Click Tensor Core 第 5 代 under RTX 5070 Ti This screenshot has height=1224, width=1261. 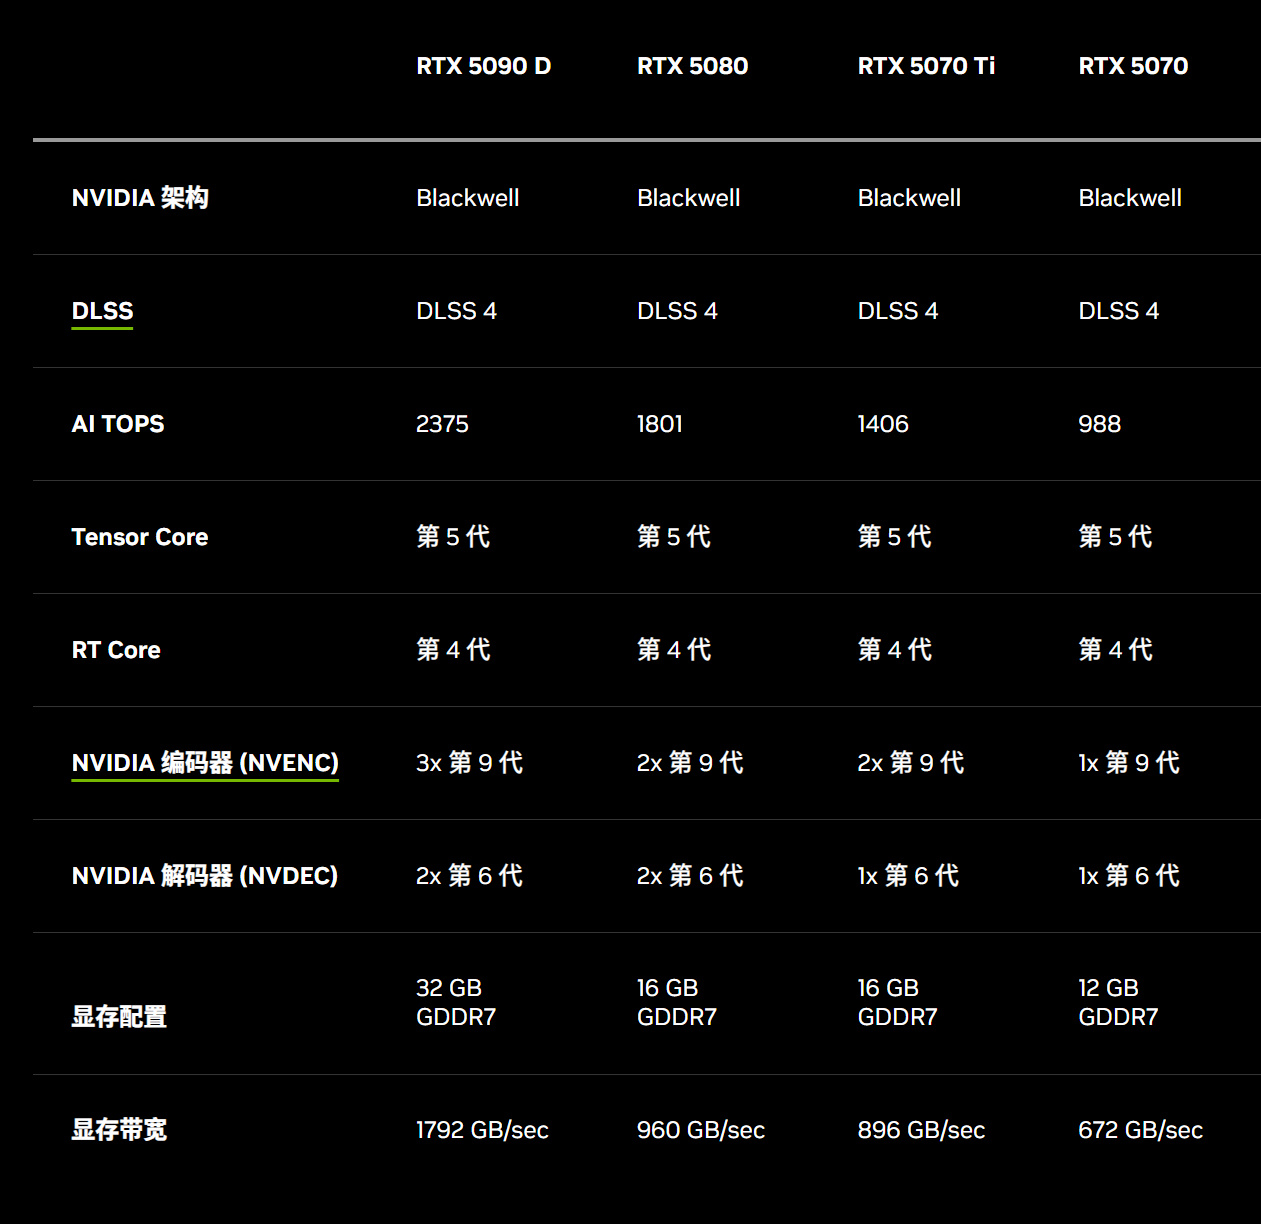(x=895, y=537)
